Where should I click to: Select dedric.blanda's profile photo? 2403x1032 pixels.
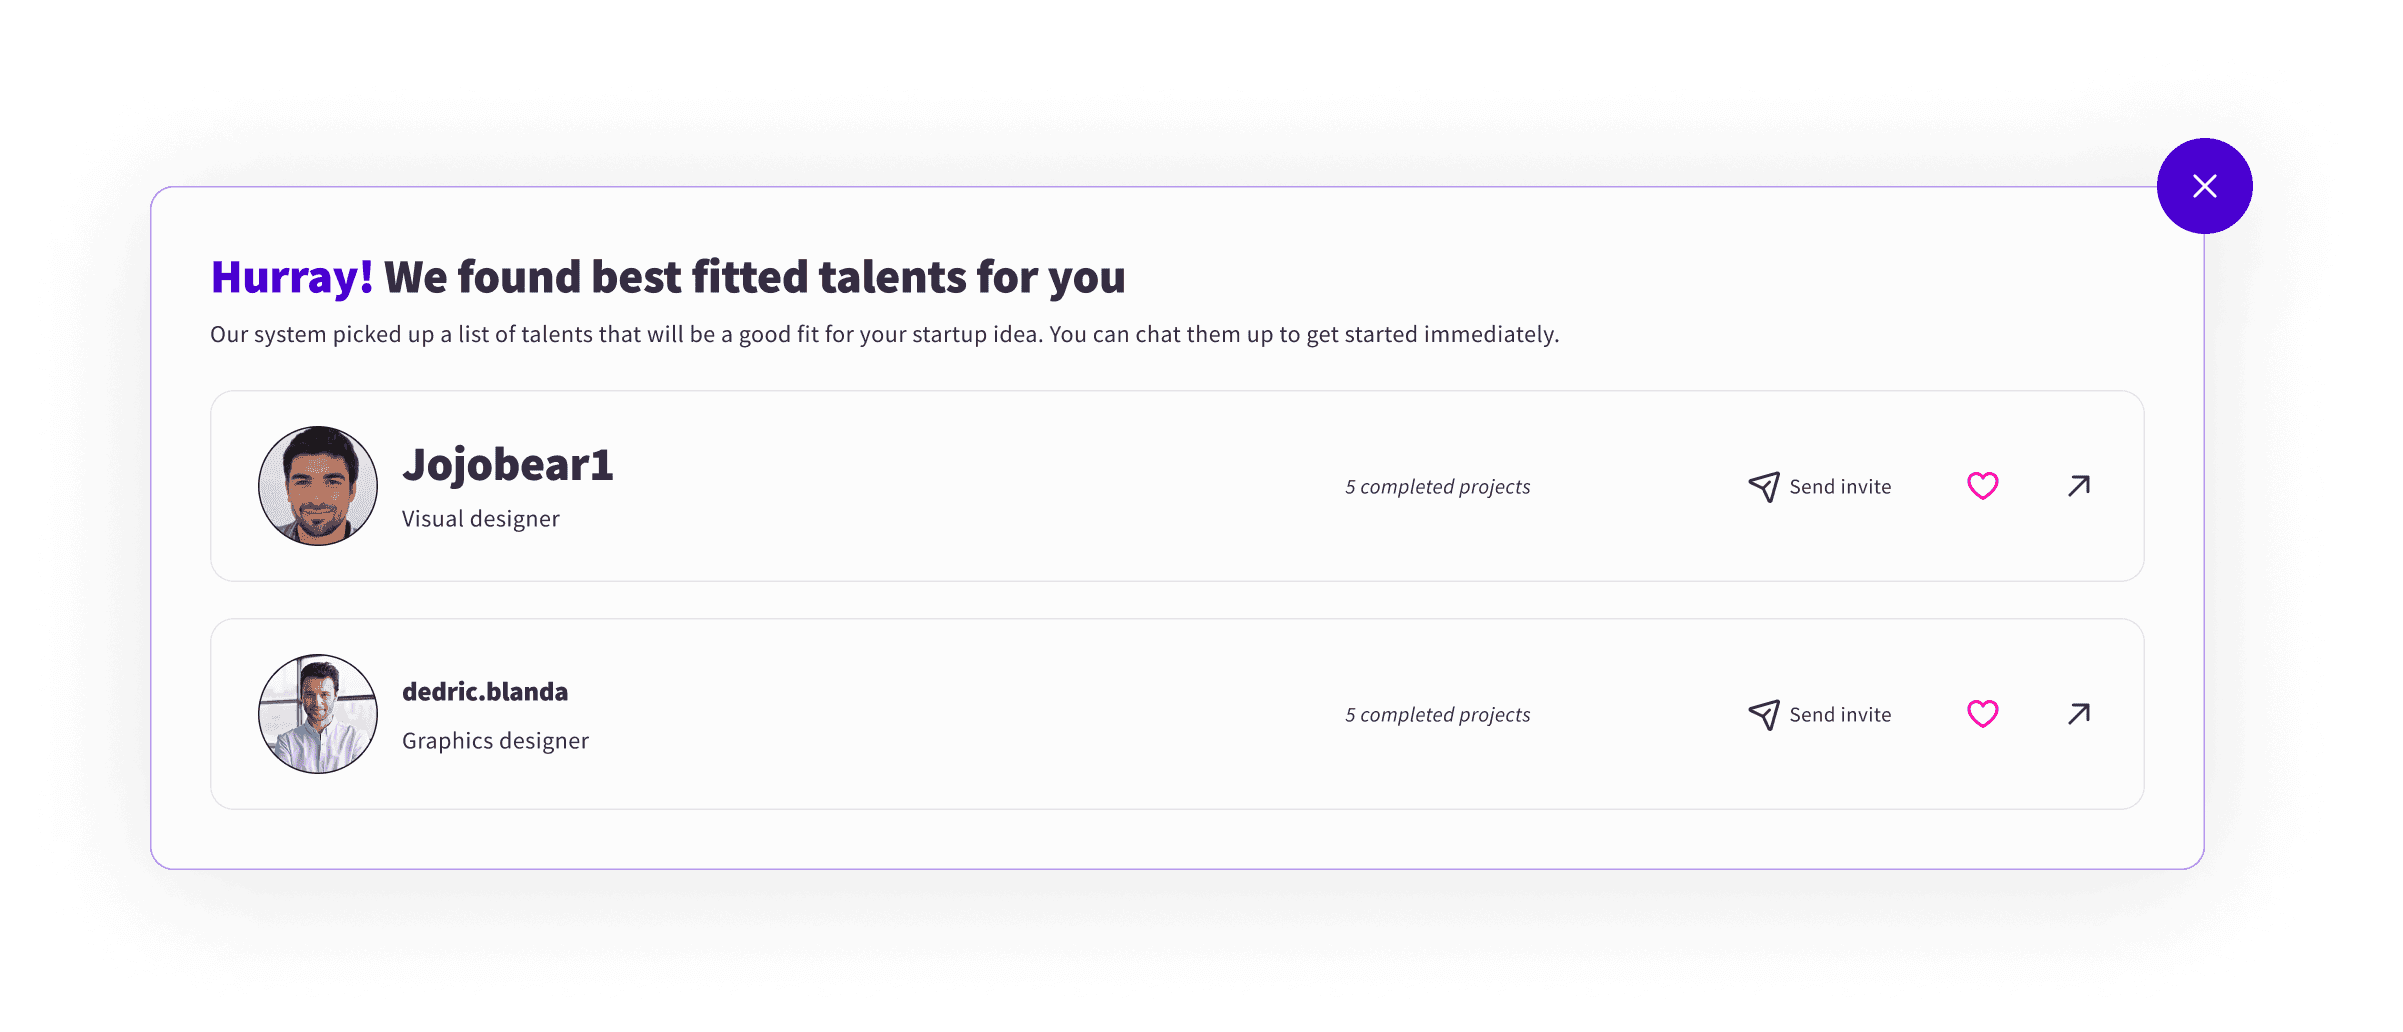(x=318, y=714)
